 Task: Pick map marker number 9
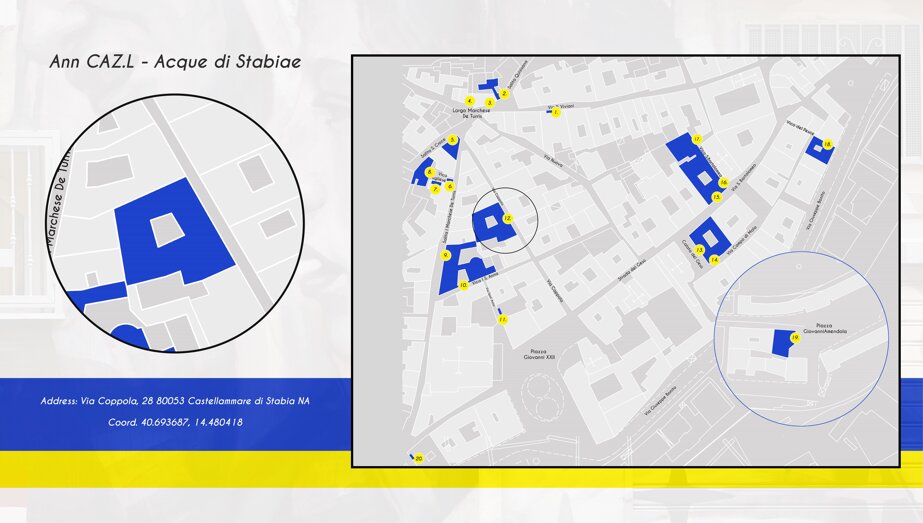[x=446, y=255]
